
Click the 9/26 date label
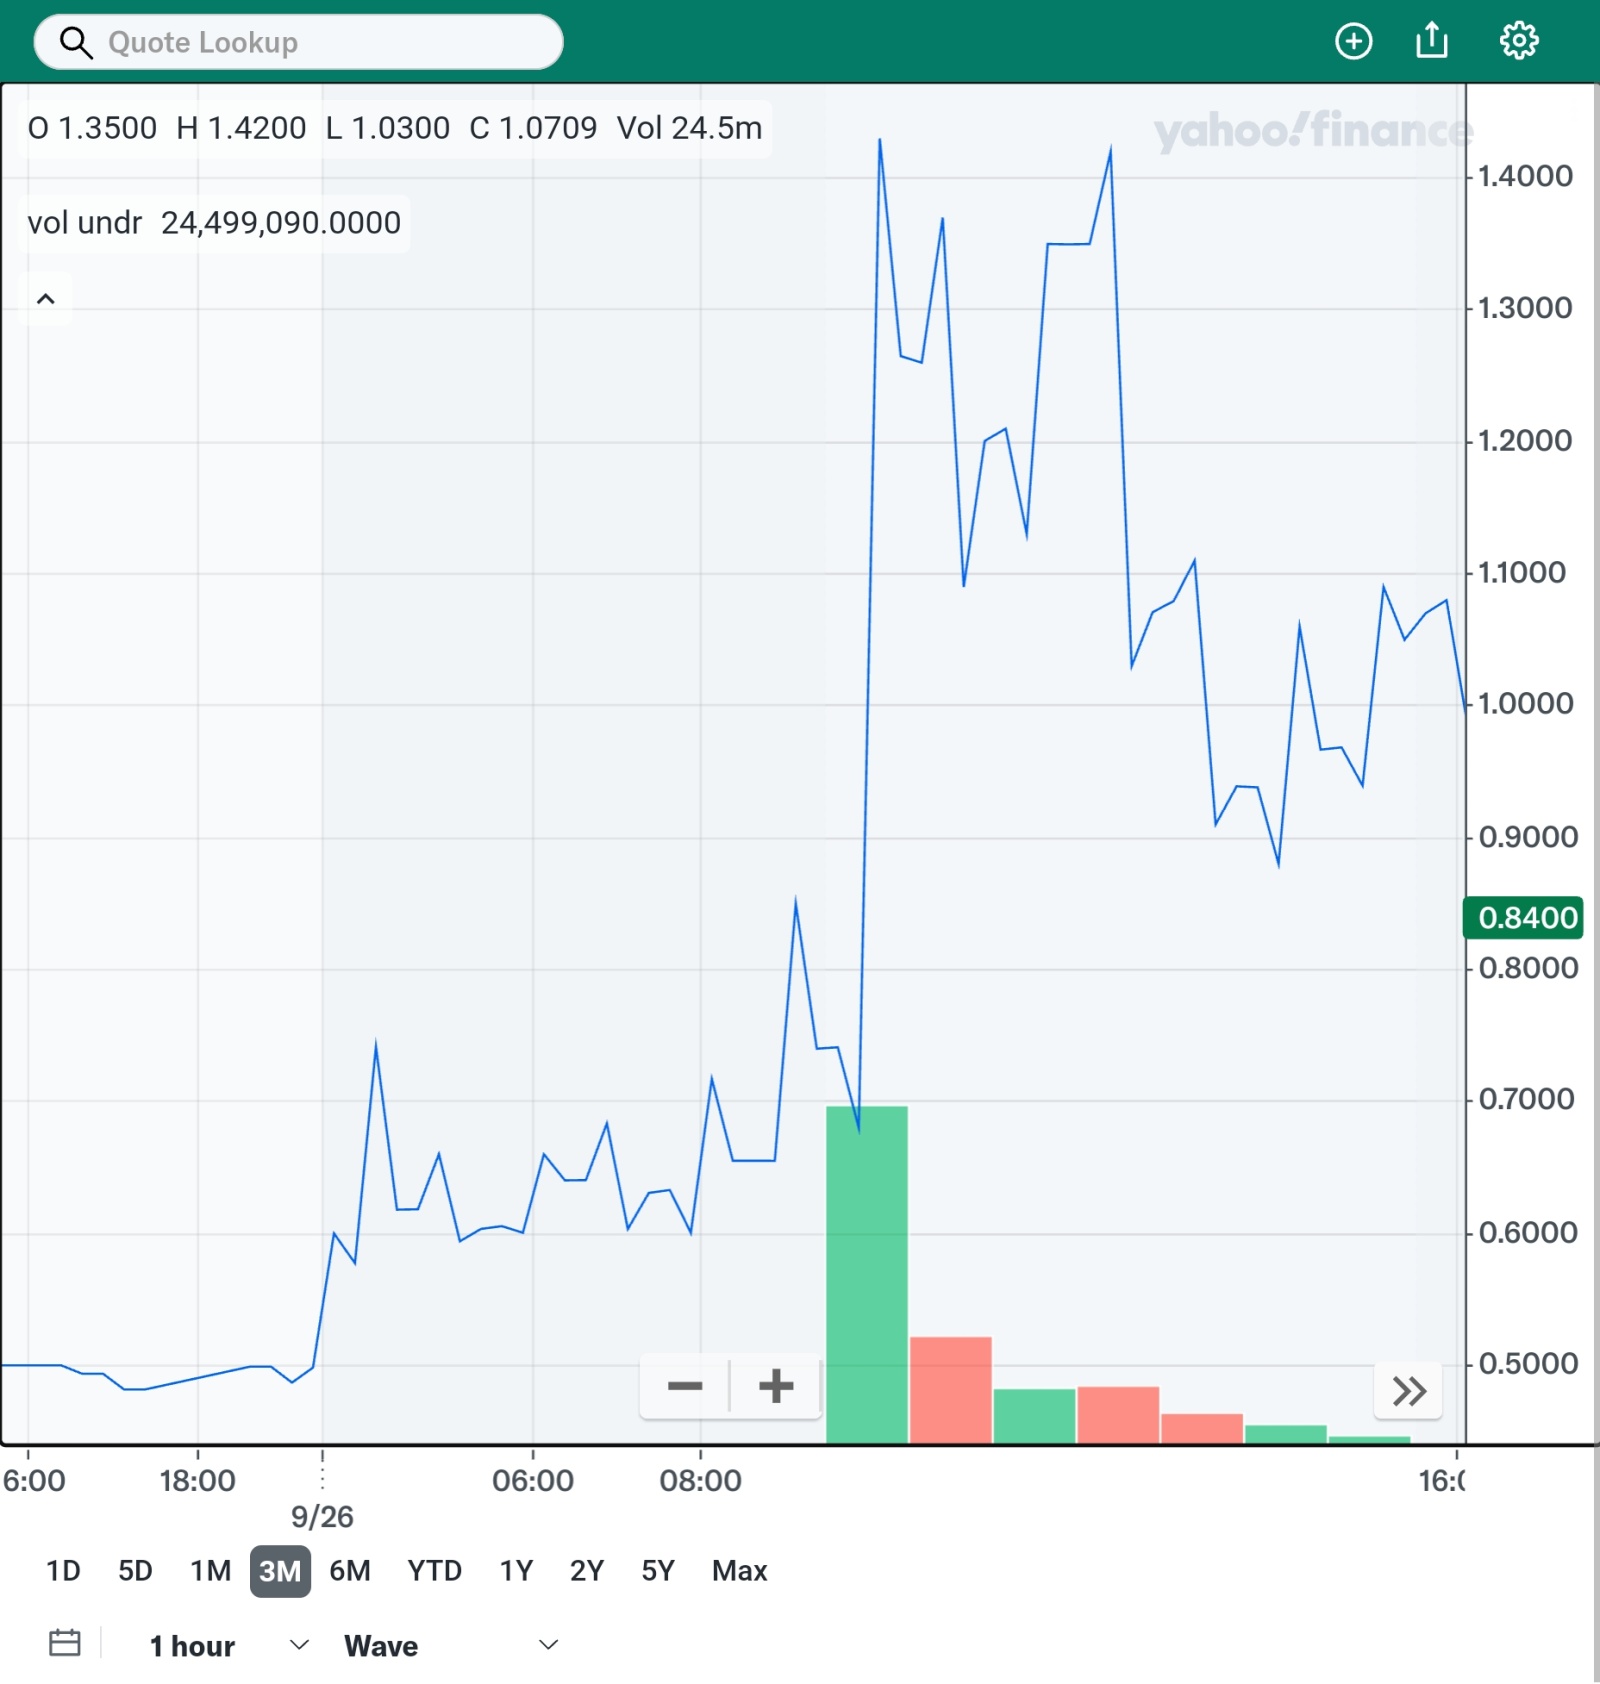coord(322,1517)
